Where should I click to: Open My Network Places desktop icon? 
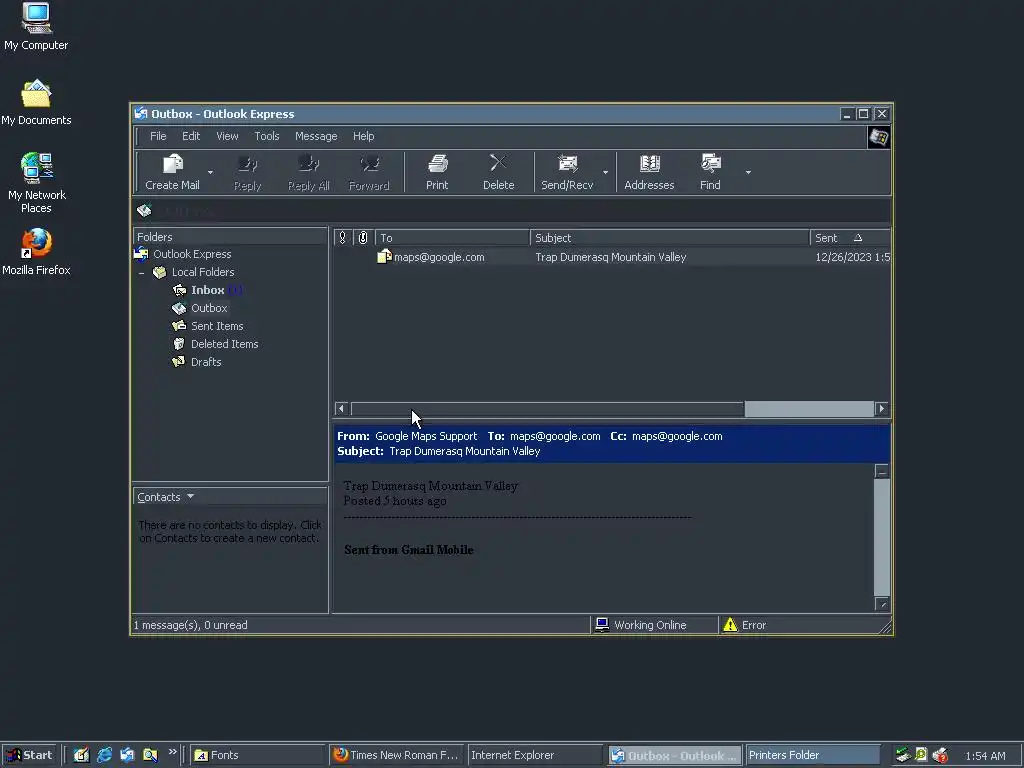click(x=36, y=183)
